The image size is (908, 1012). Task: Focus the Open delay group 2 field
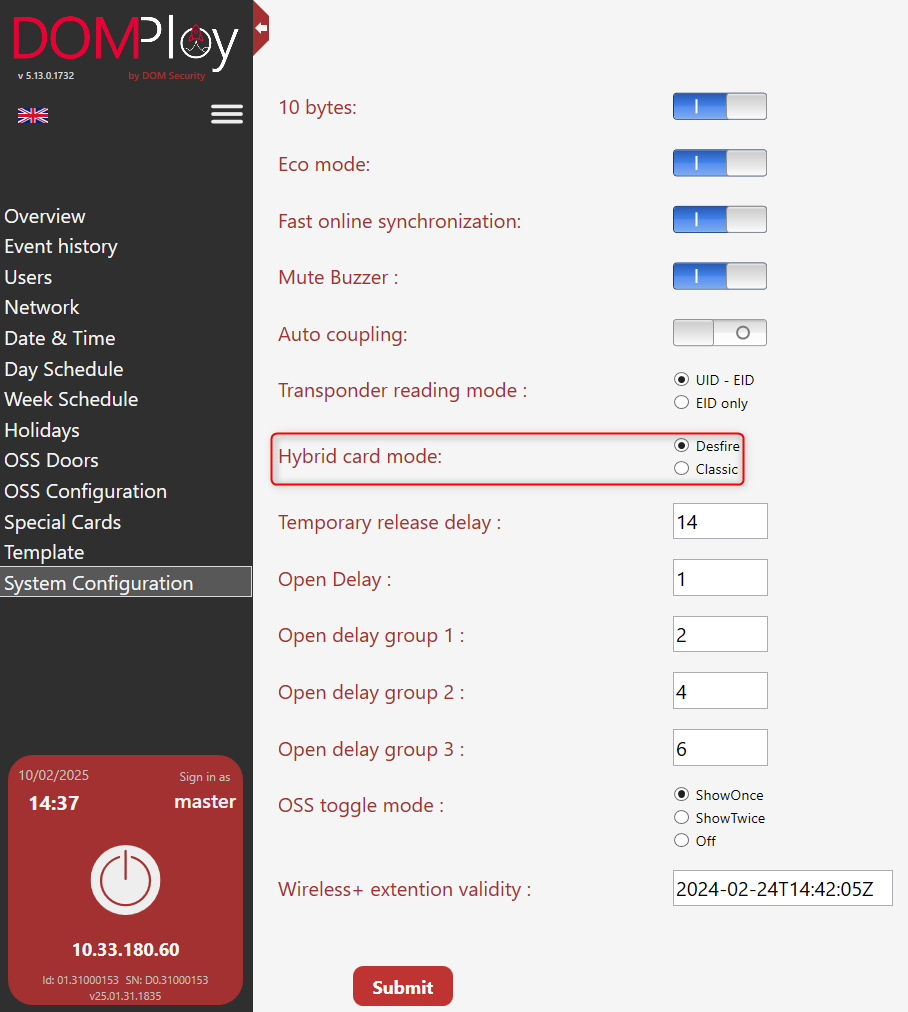tap(720, 691)
